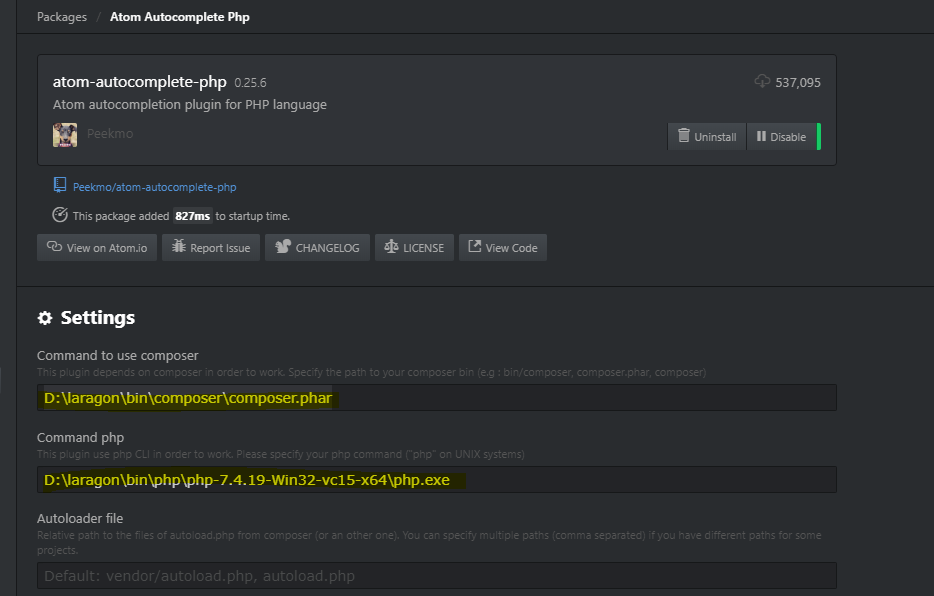
Task: Click the pause icon on Disable
Action: (761, 136)
